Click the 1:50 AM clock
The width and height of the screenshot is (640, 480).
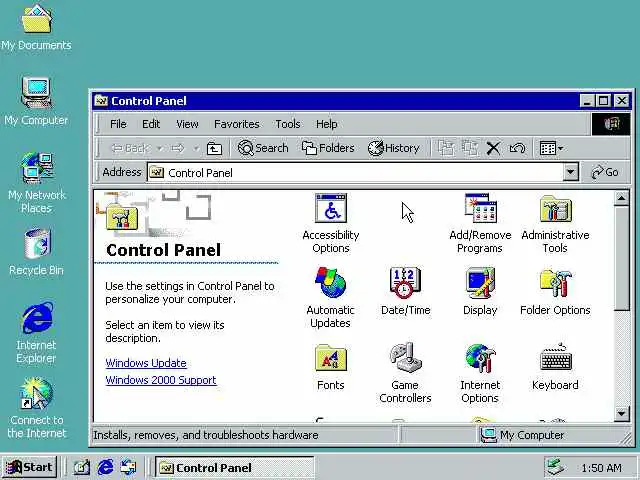coord(602,468)
